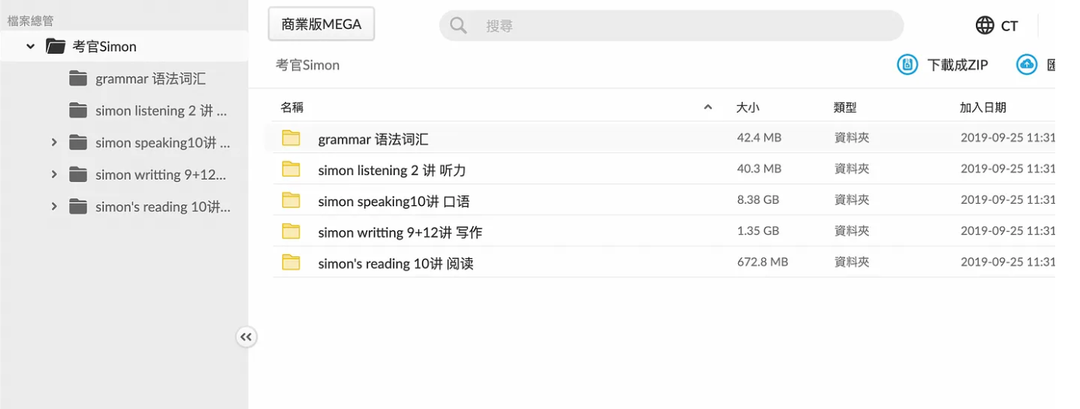Select the grammar 语法词汇 row in file list

tap(663, 138)
